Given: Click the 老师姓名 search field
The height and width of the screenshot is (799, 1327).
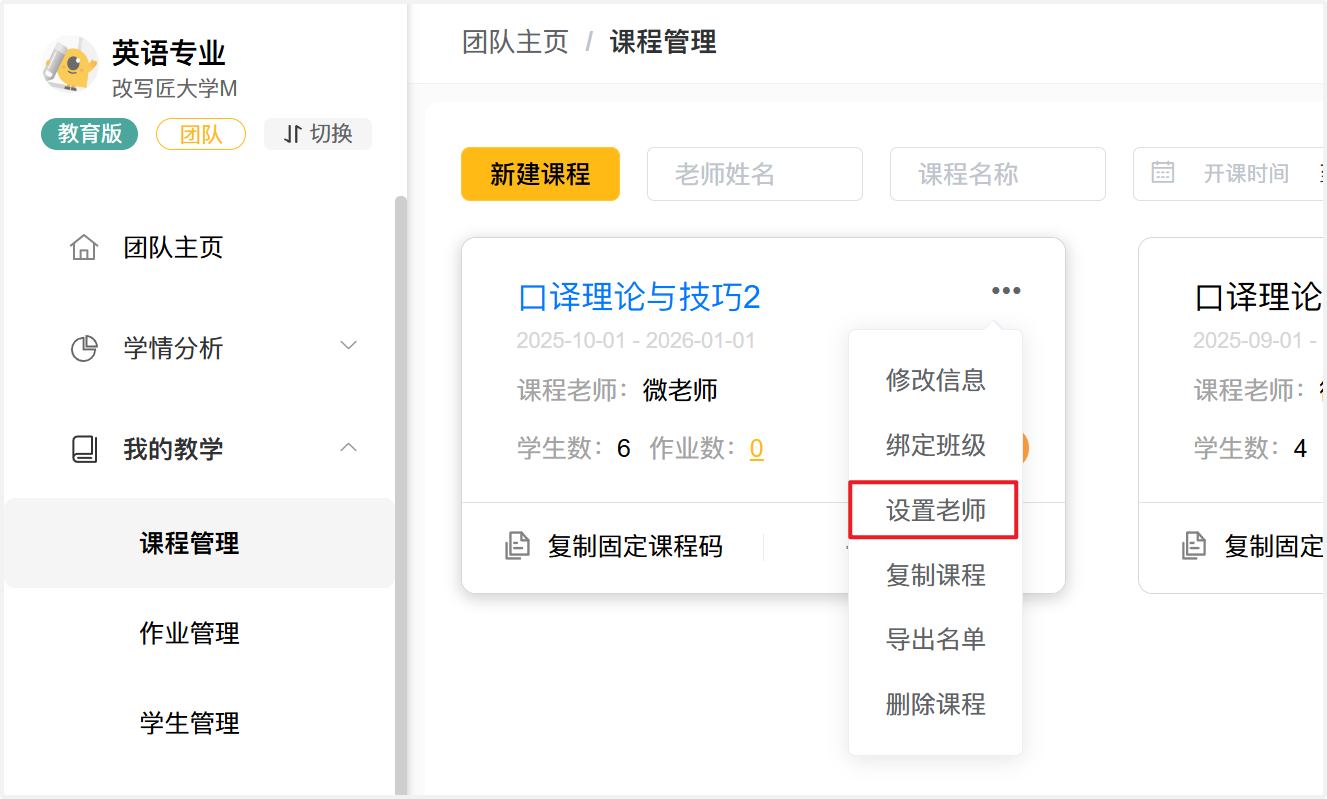Looking at the screenshot, I should [x=754, y=174].
